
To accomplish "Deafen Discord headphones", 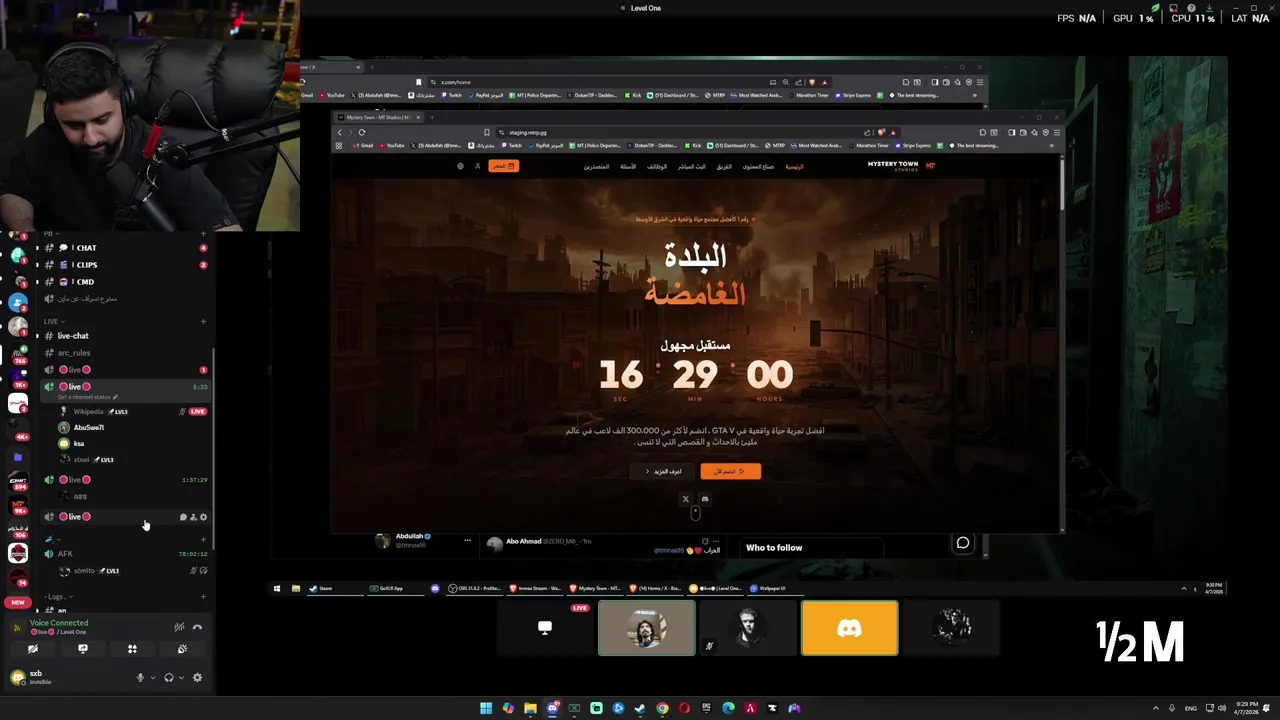I will pyautogui.click(x=168, y=678).
